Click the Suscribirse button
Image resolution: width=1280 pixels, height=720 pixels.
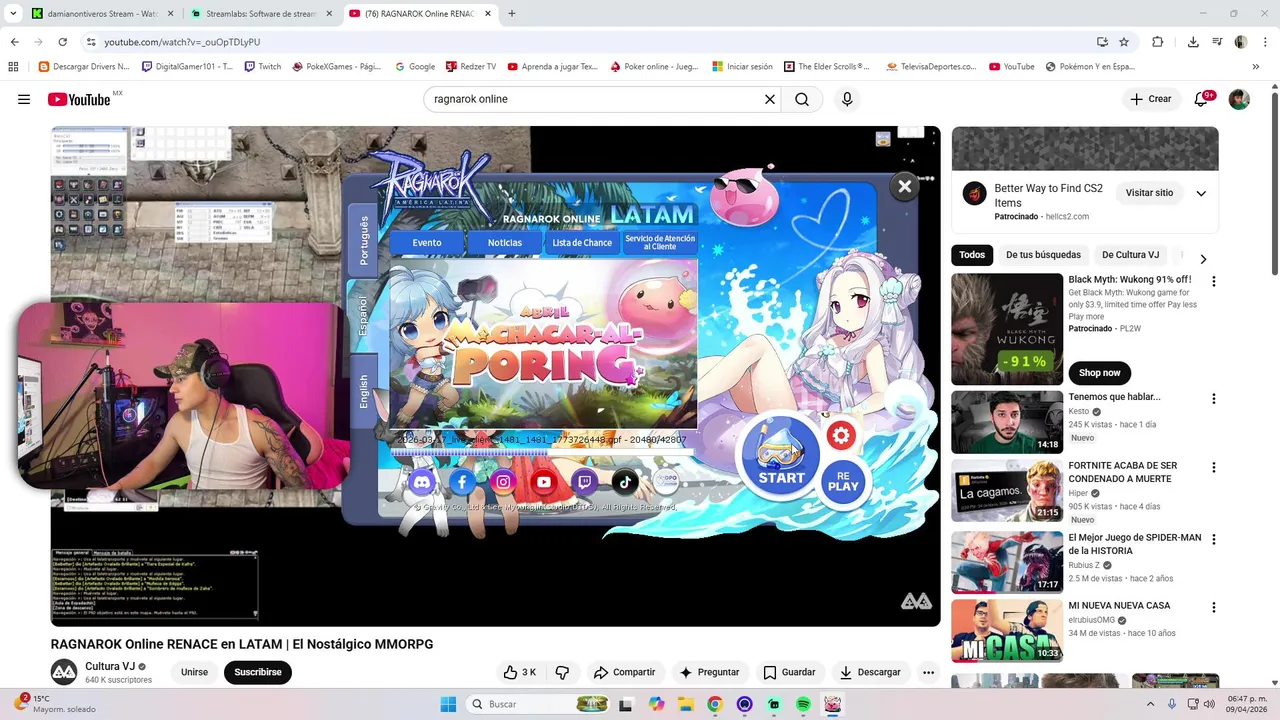258,672
